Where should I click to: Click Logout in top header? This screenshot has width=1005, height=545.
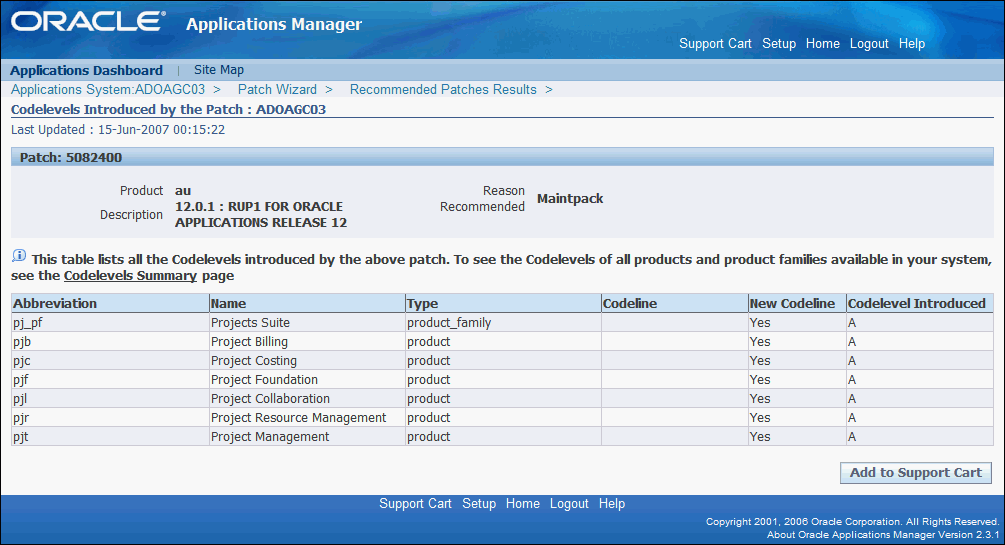click(869, 44)
